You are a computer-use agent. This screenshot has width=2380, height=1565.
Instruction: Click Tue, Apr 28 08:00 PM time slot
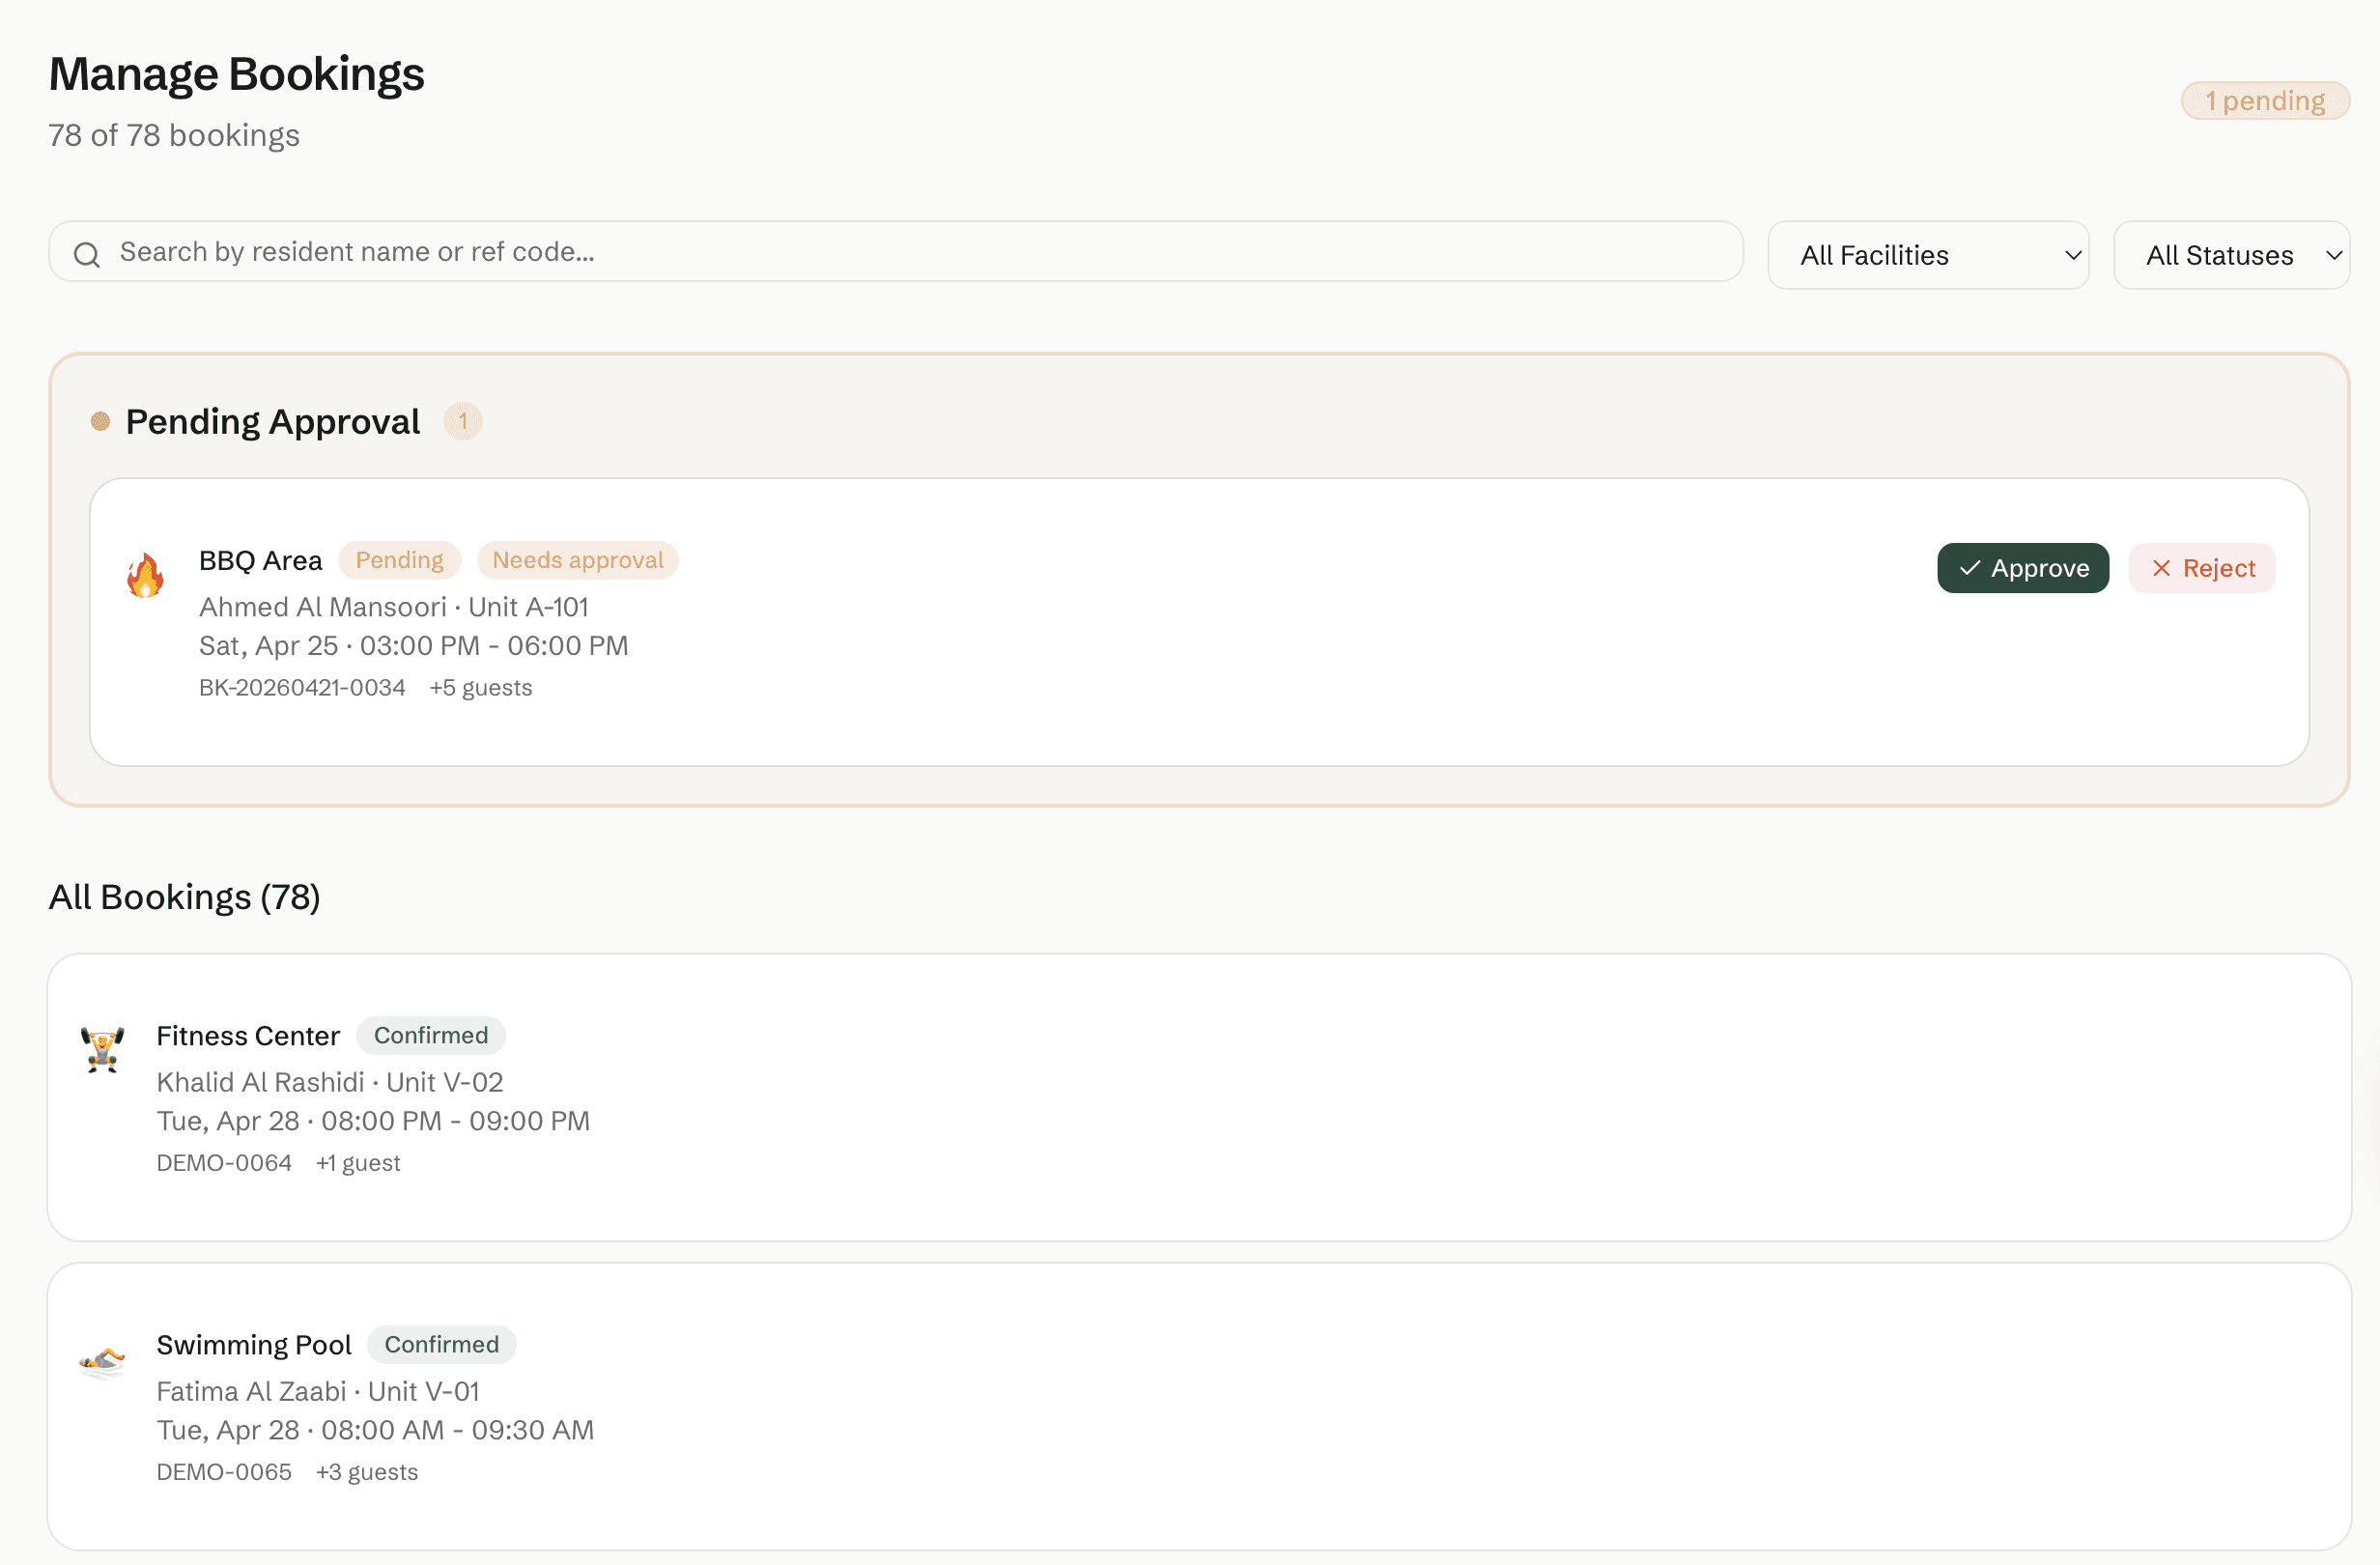[x=373, y=1121]
